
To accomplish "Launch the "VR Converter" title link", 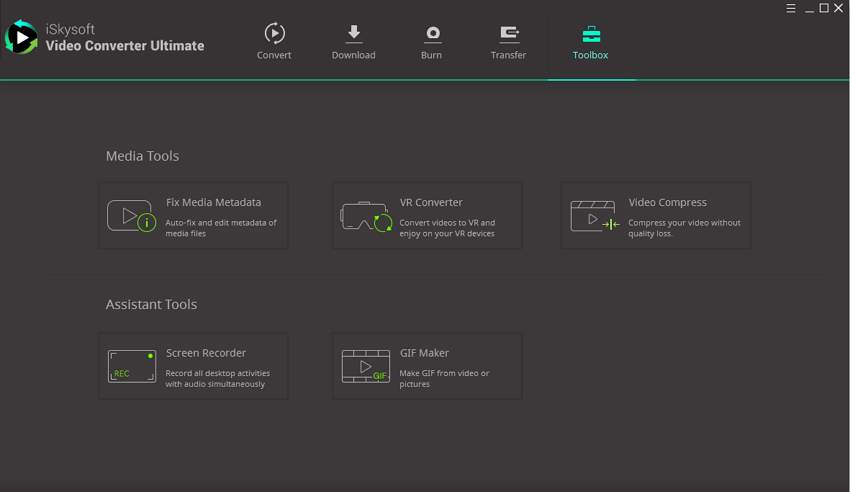I will [x=431, y=202].
